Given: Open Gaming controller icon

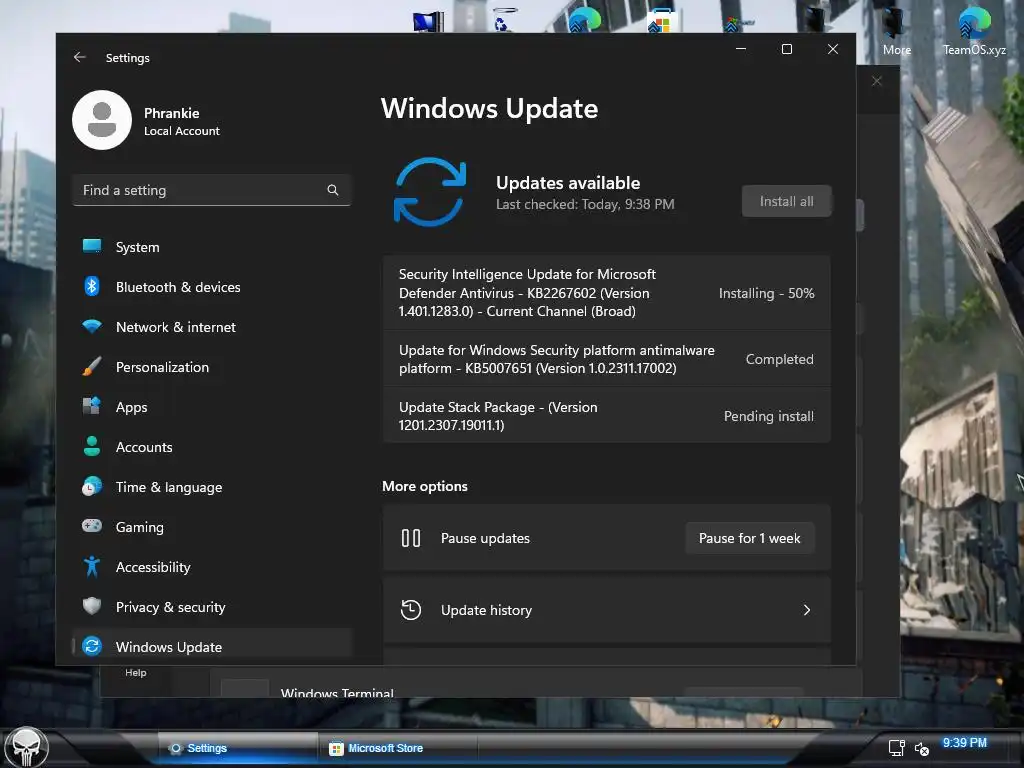Looking at the screenshot, I should [x=92, y=526].
